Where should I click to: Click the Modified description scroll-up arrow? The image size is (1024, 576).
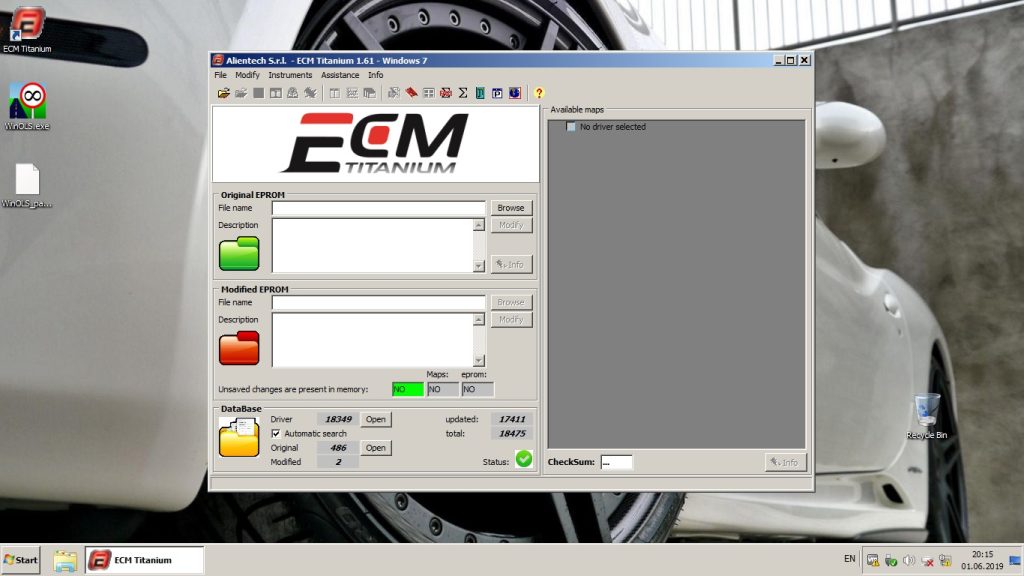tap(478, 317)
